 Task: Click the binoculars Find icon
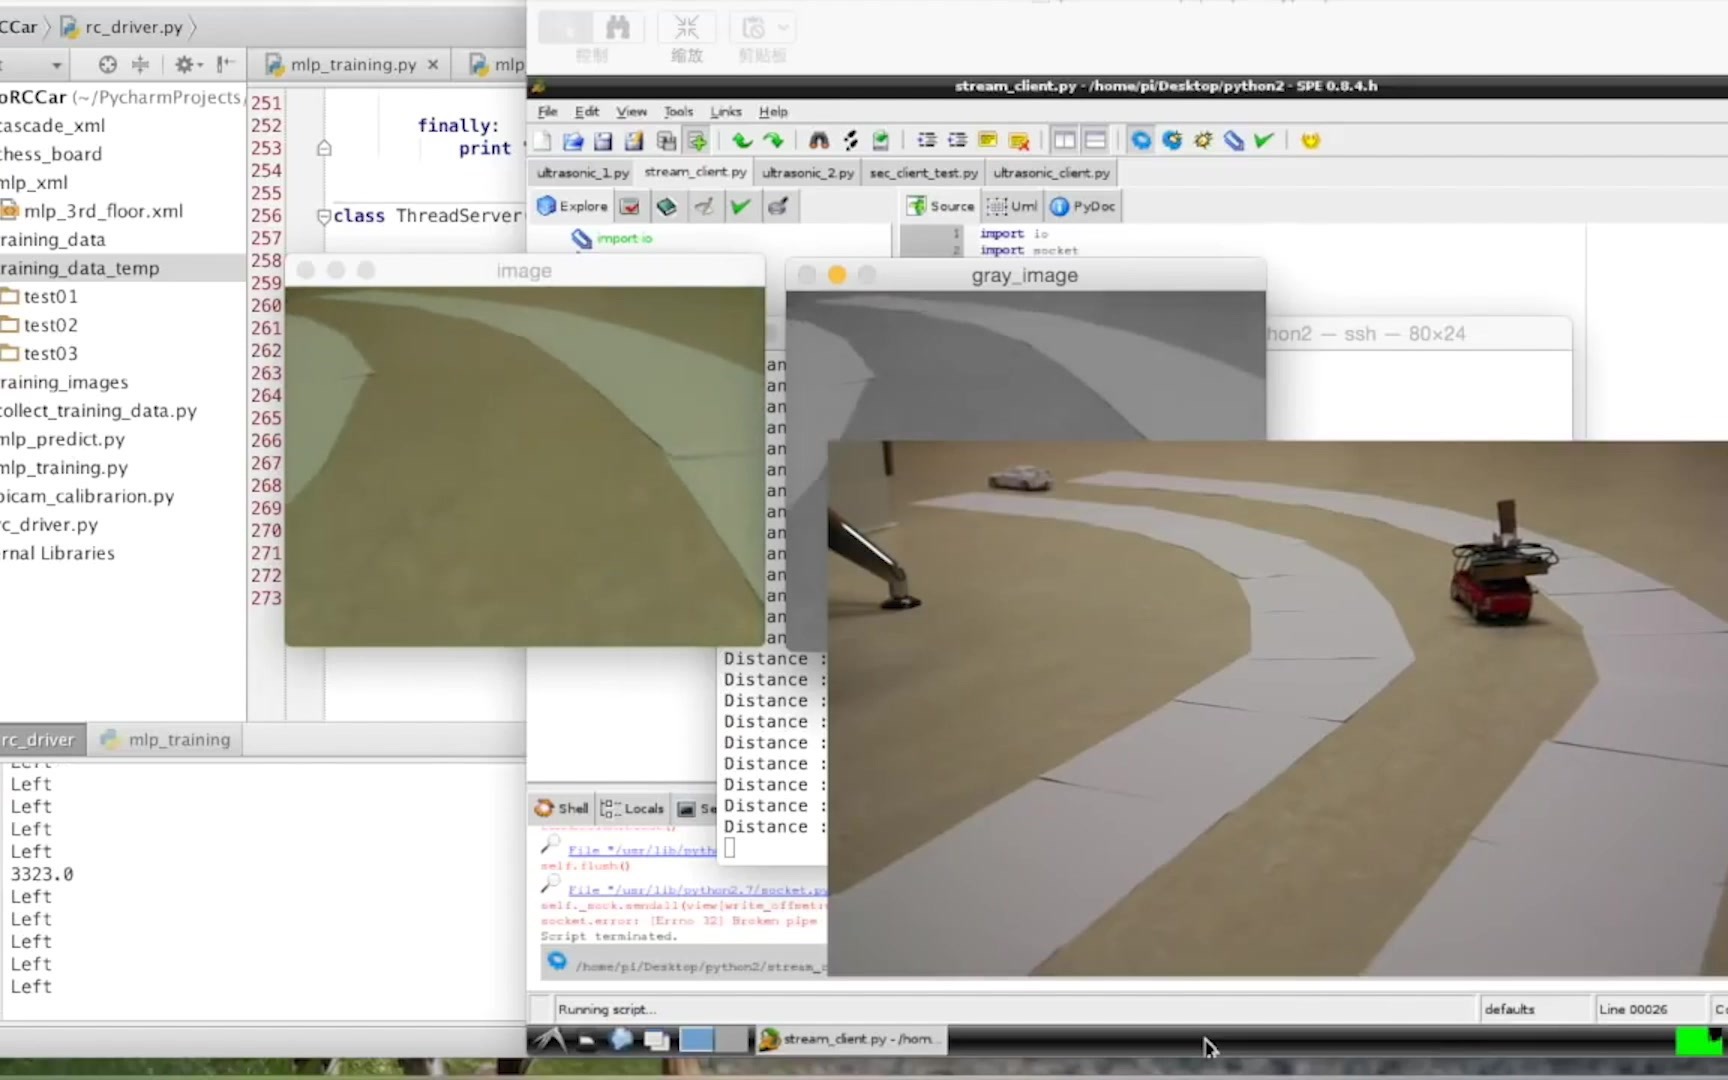click(x=819, y=141)
